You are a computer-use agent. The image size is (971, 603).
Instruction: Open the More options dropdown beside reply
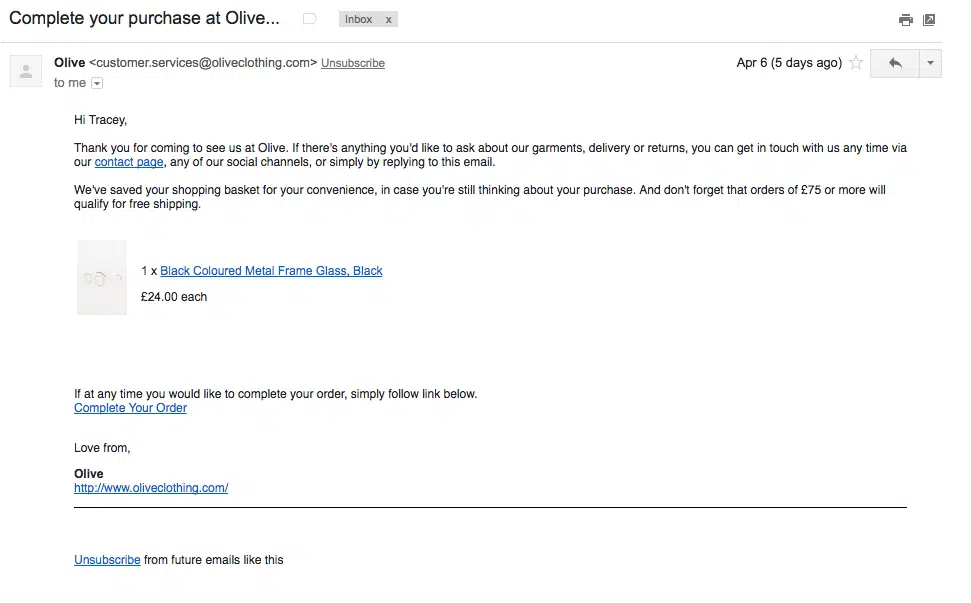[930, 63]
